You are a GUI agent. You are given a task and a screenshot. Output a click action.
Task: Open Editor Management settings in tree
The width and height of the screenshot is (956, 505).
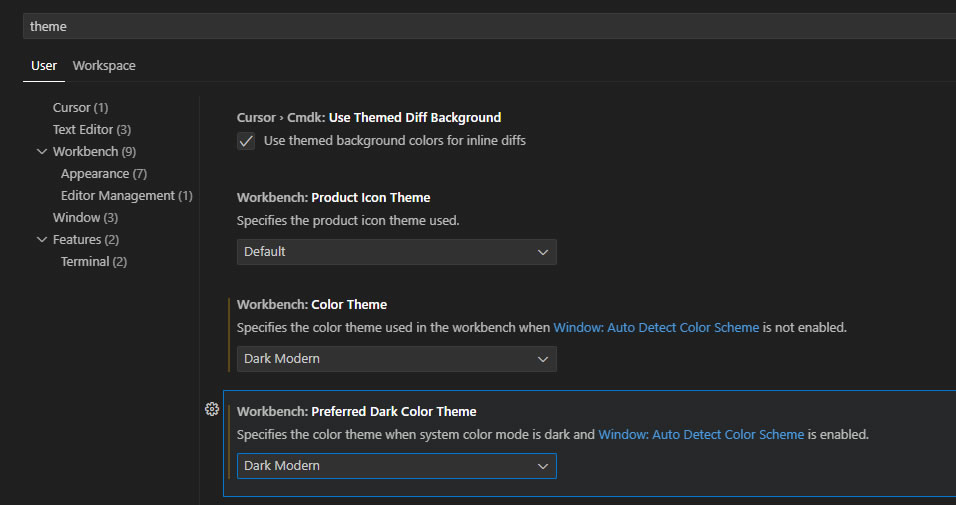point(126,196)
